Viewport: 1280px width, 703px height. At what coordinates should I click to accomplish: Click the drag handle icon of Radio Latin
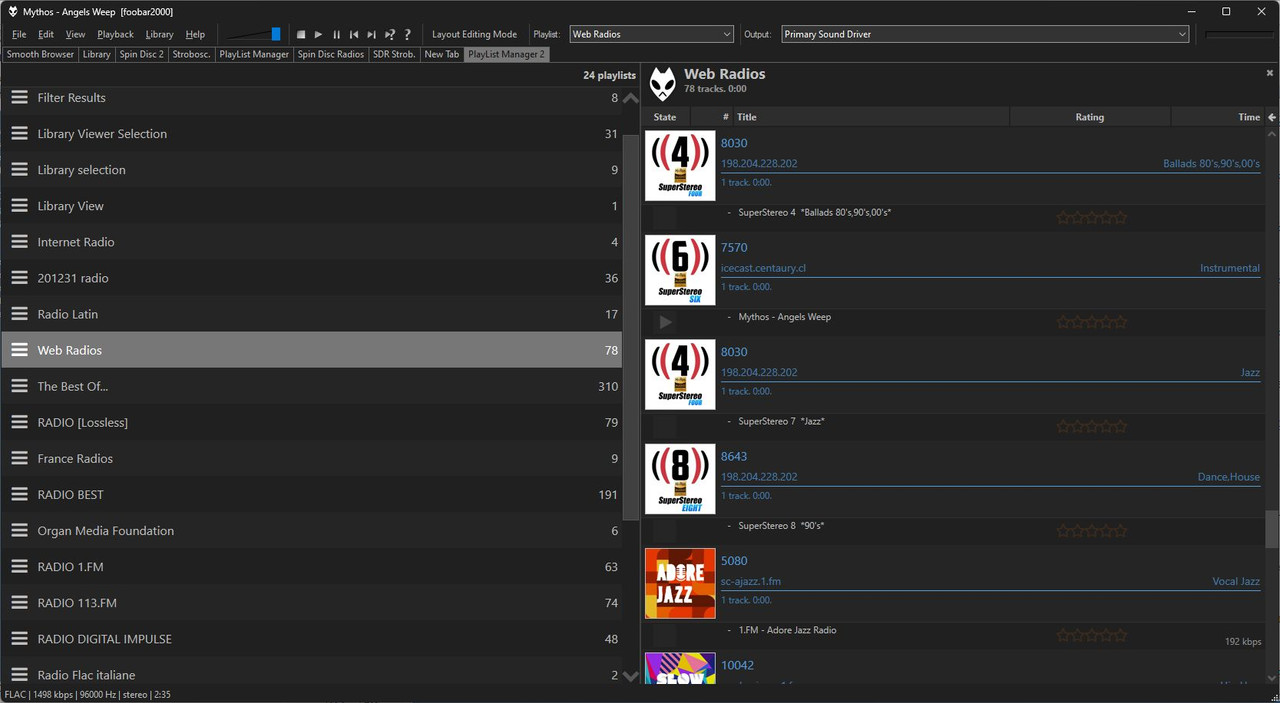[x=19, y=313]
